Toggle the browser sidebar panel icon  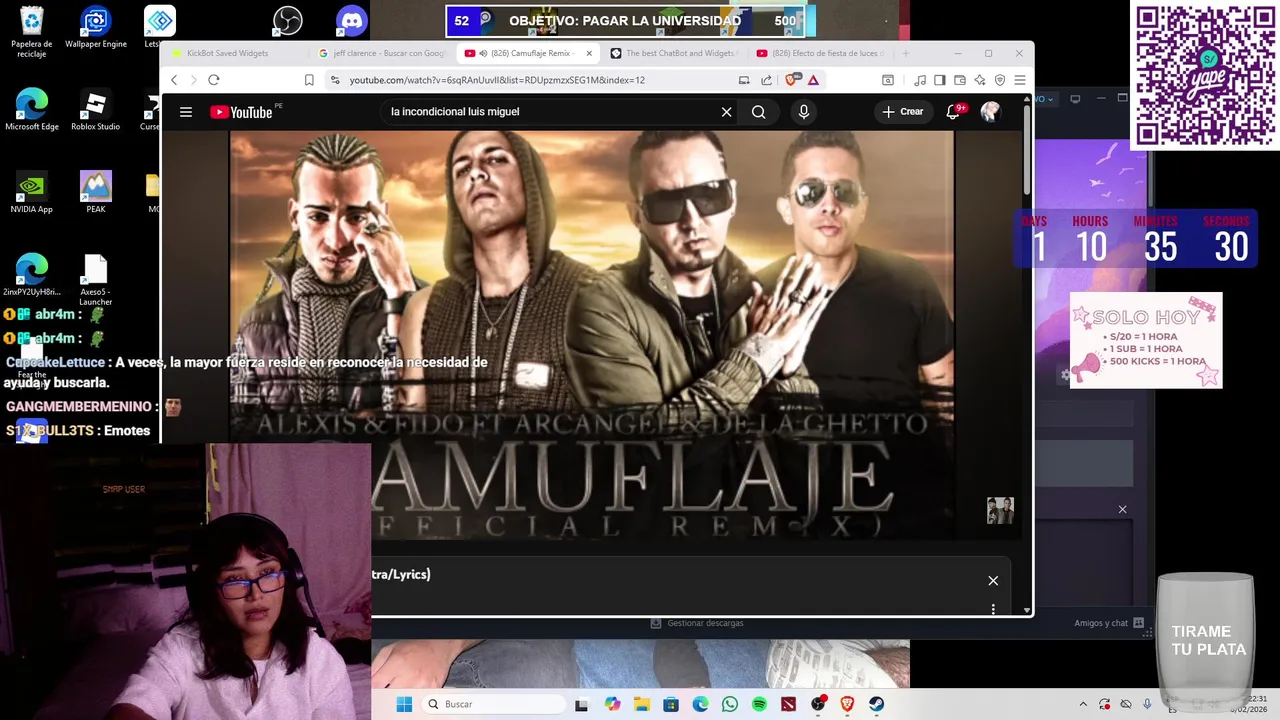click(x=939, y=80)
